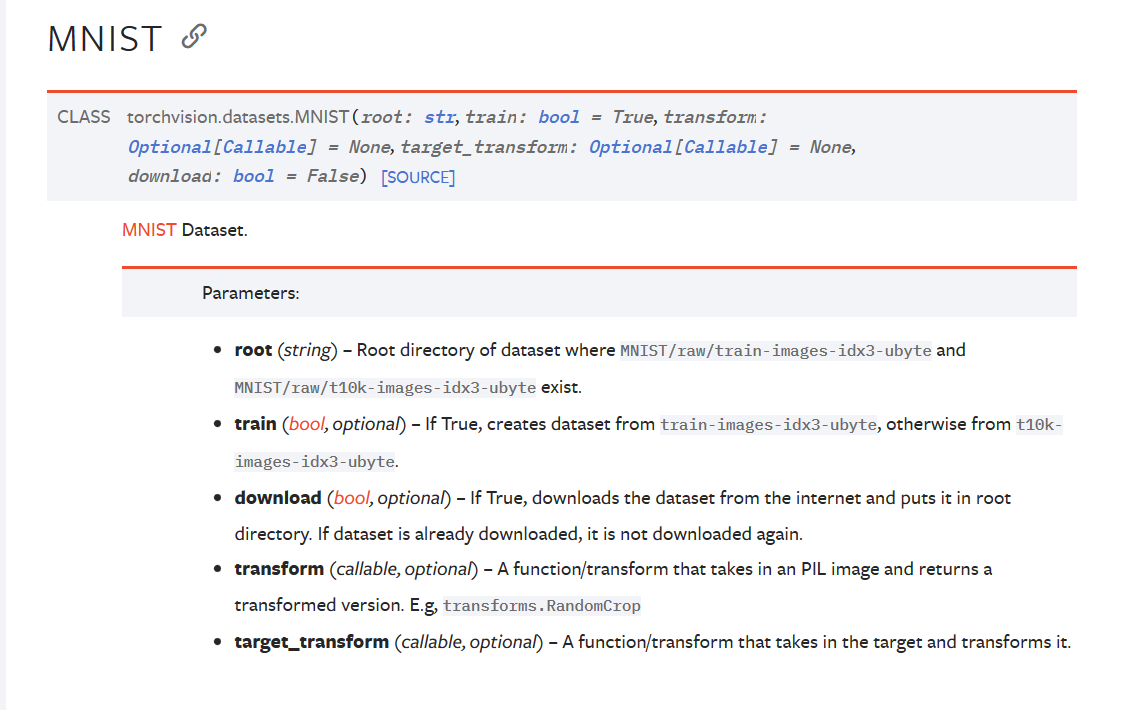Click the MNIST page heading
Screen dimensions: 1122x710
(x=105, y=39)
